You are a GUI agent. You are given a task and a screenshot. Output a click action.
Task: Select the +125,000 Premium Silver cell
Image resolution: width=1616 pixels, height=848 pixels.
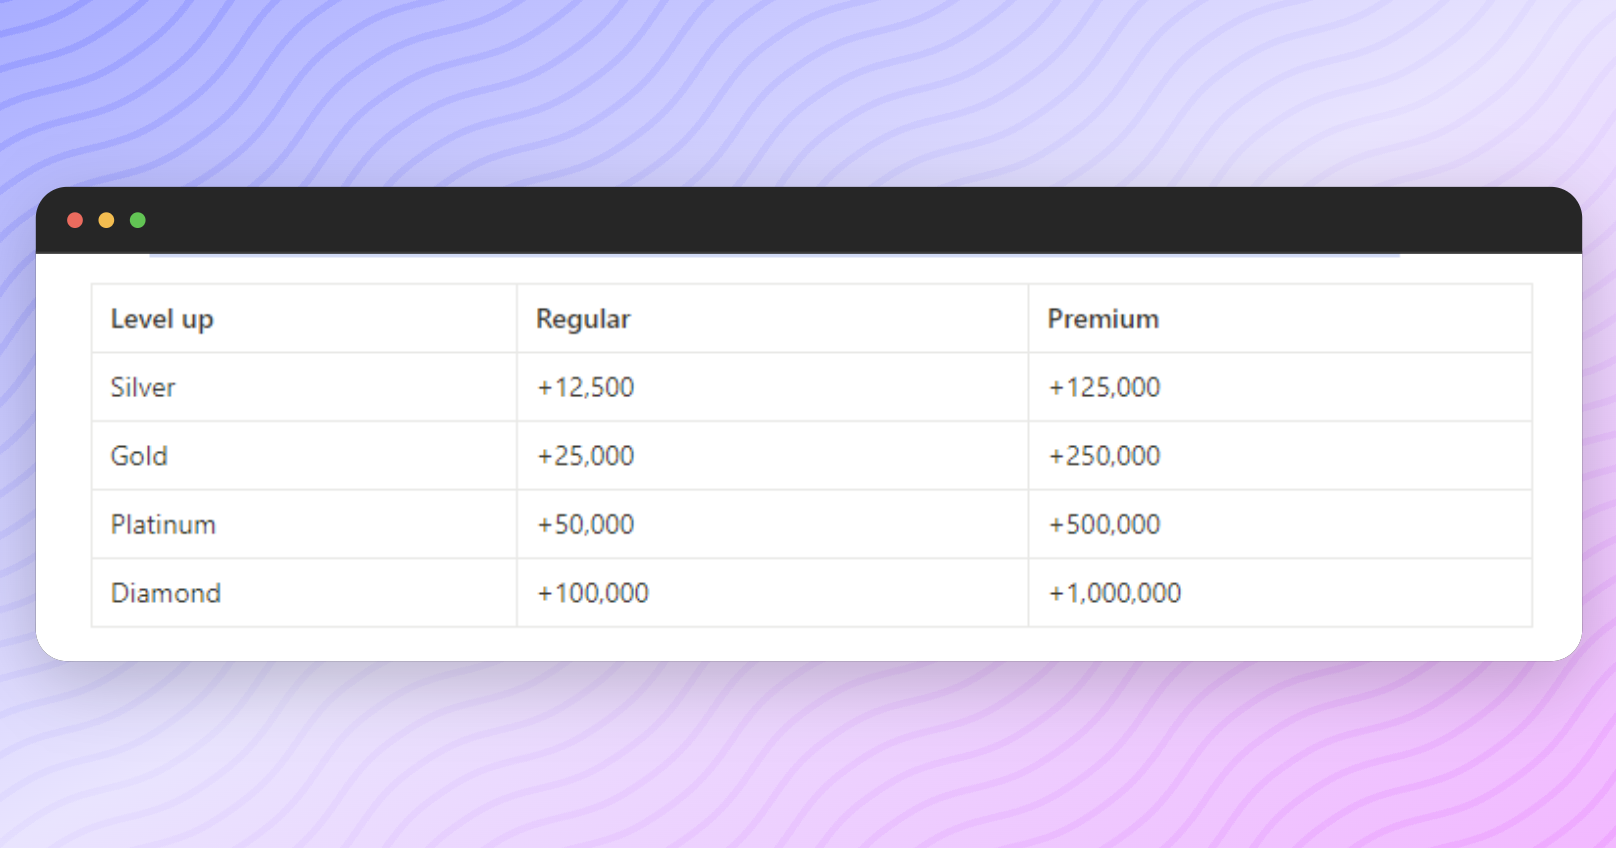click(x=1280, y=387)
